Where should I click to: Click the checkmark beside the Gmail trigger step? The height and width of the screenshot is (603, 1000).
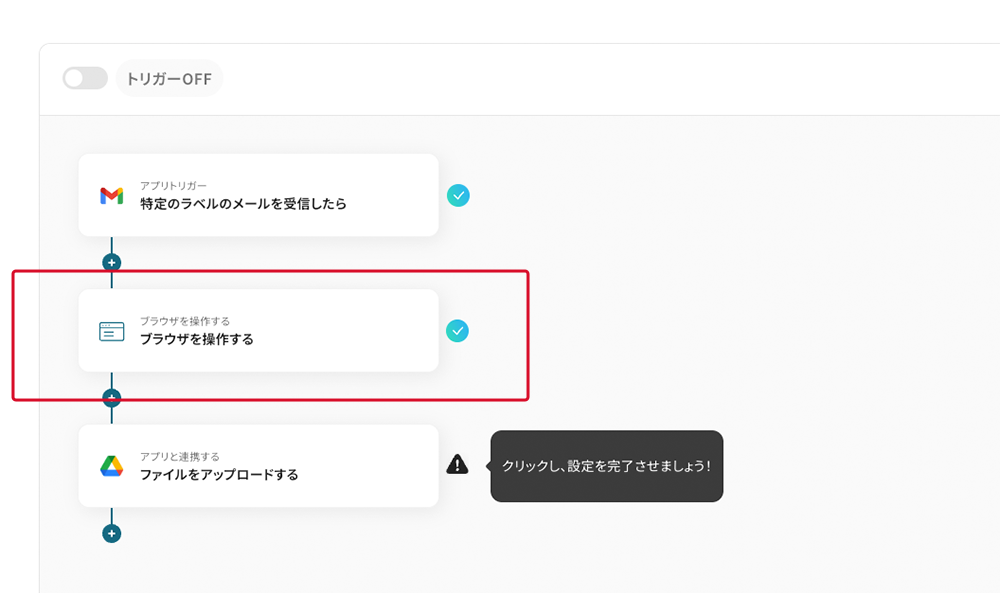click(458, 195)
